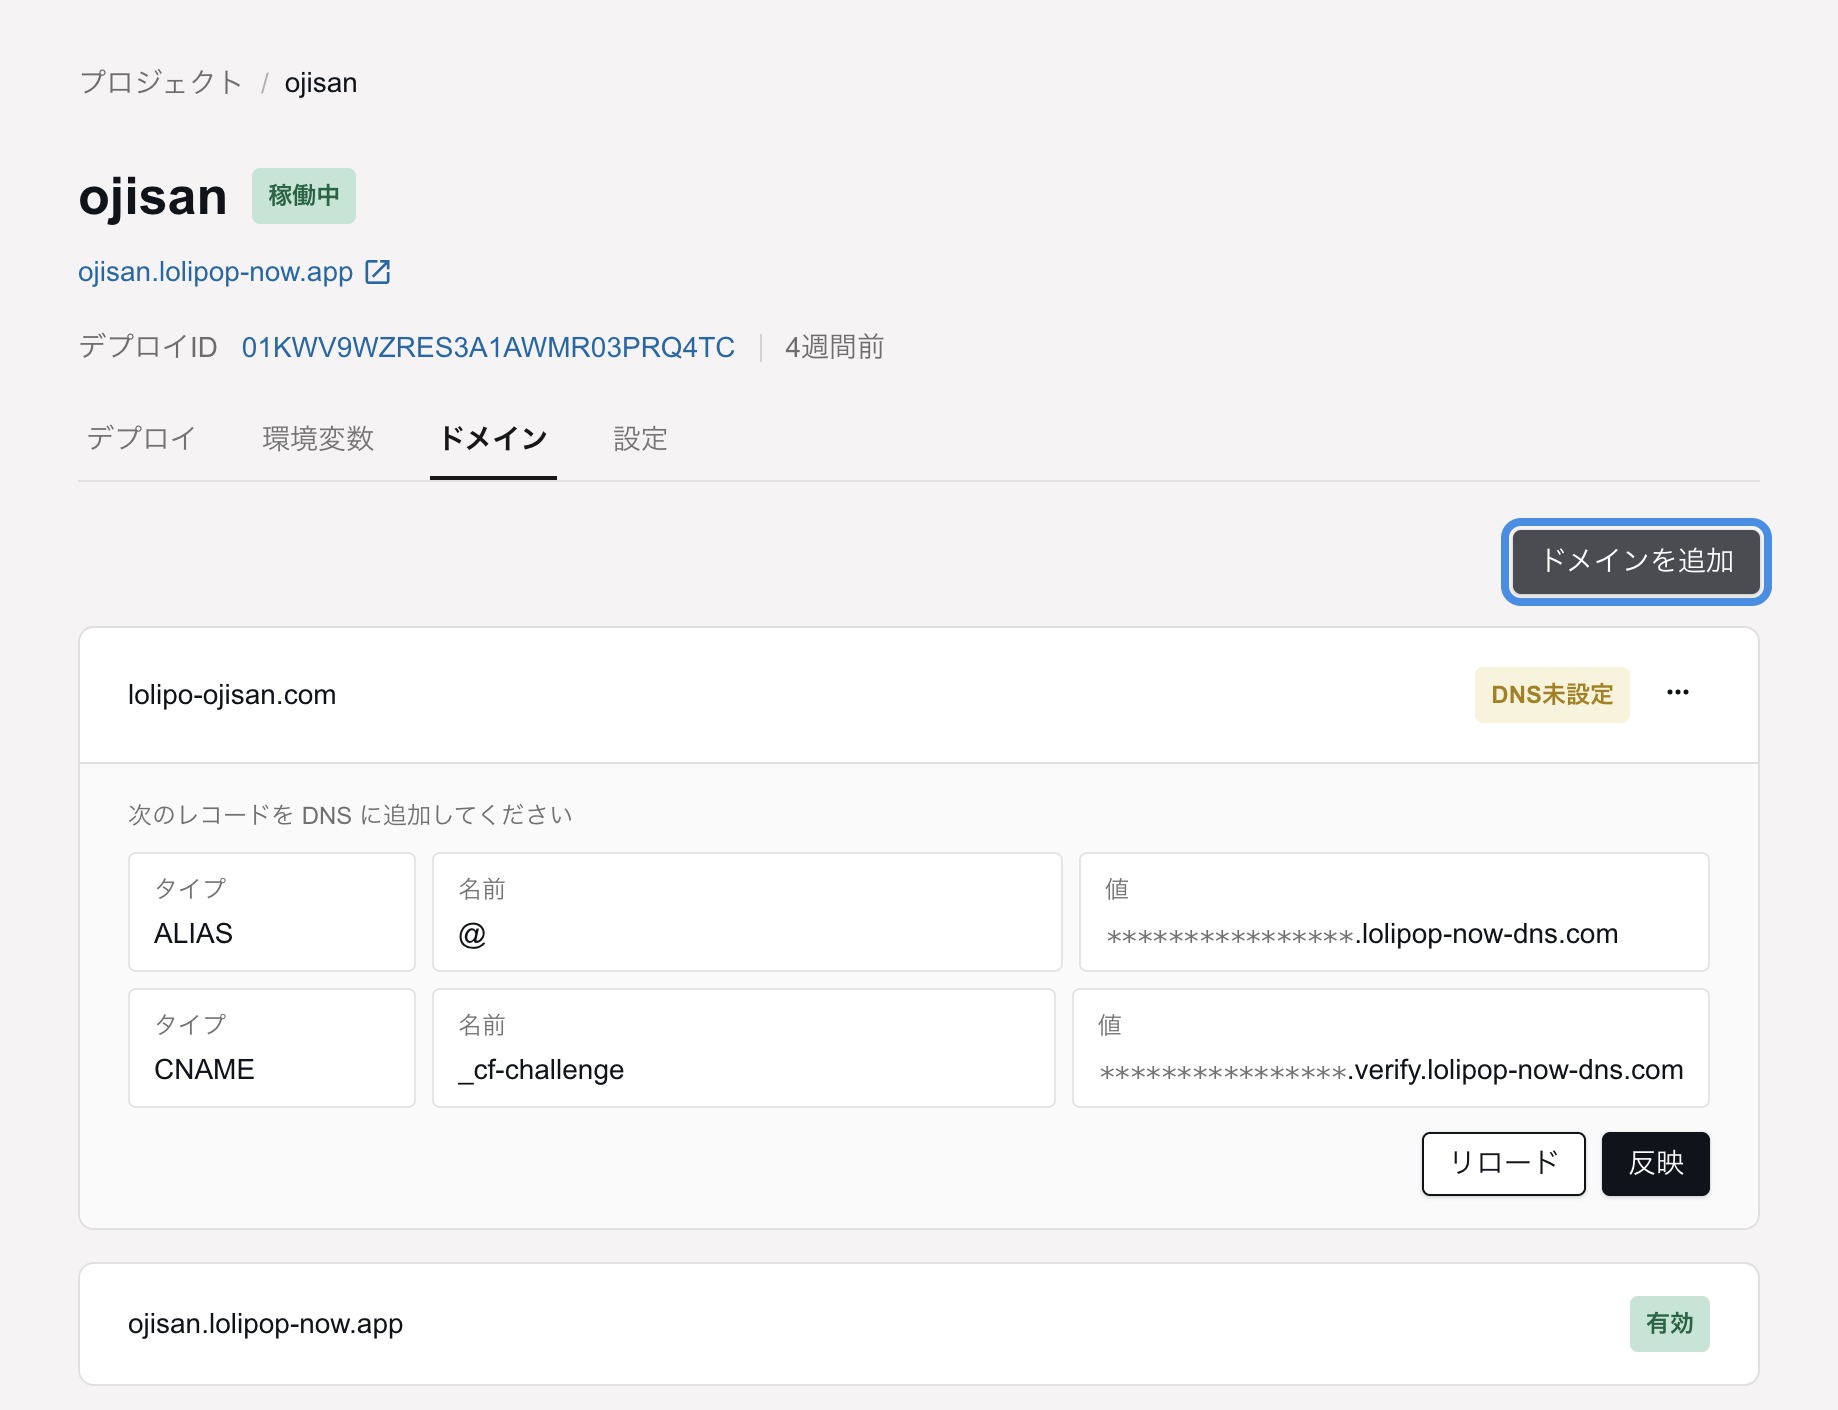Screen dimensions: 1838x1410
Task: Click the verify.lolipop-now-dns.com CNAME value
Action: point(1391,1070)
